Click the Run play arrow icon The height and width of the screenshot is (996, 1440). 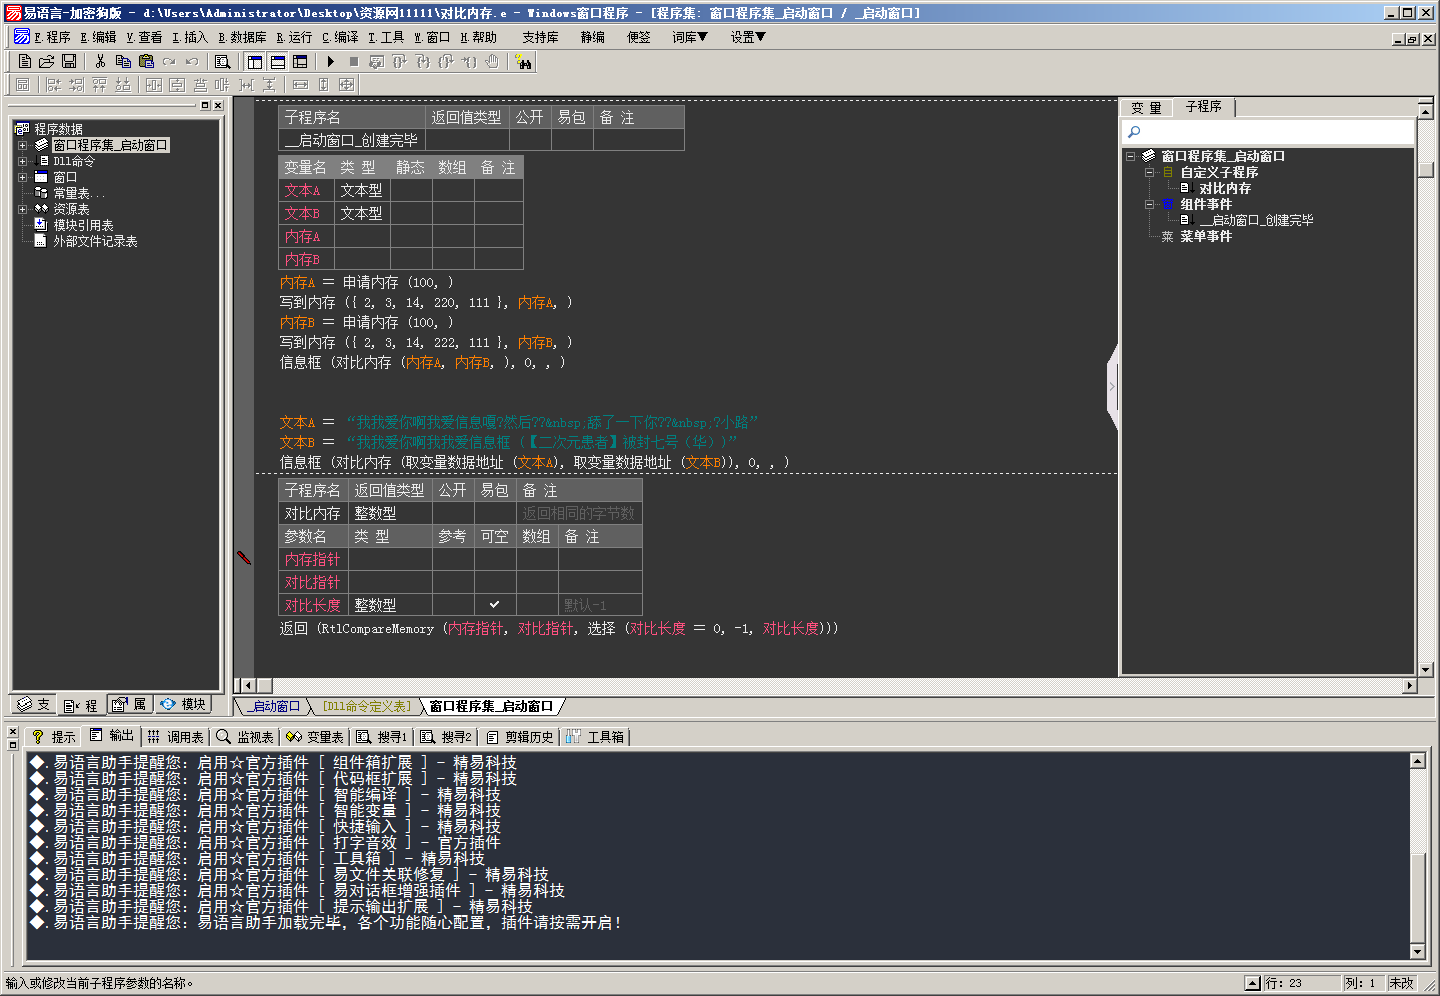(331, 61)
